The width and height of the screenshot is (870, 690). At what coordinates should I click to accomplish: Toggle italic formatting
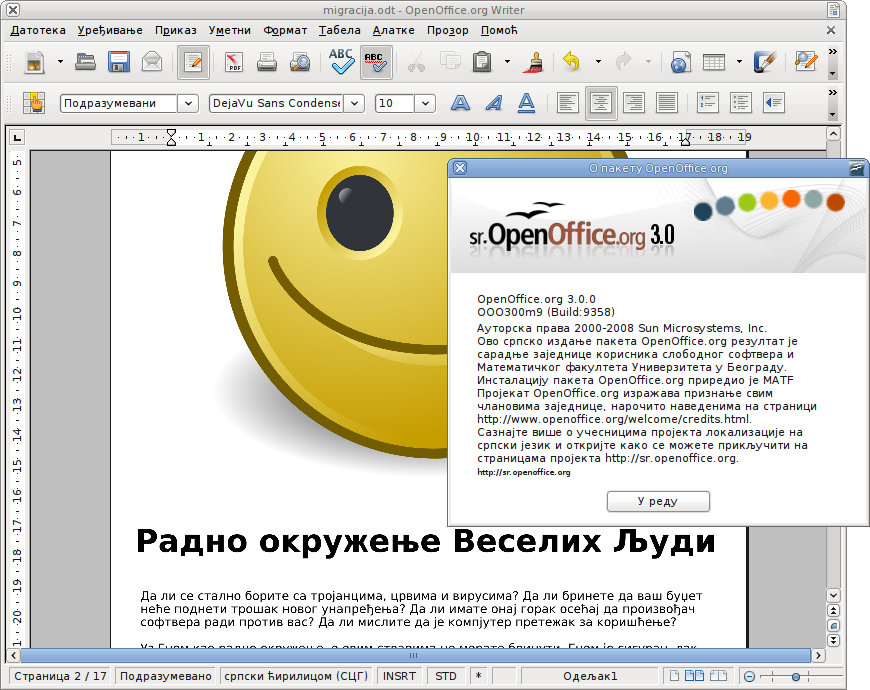[494, 103]
